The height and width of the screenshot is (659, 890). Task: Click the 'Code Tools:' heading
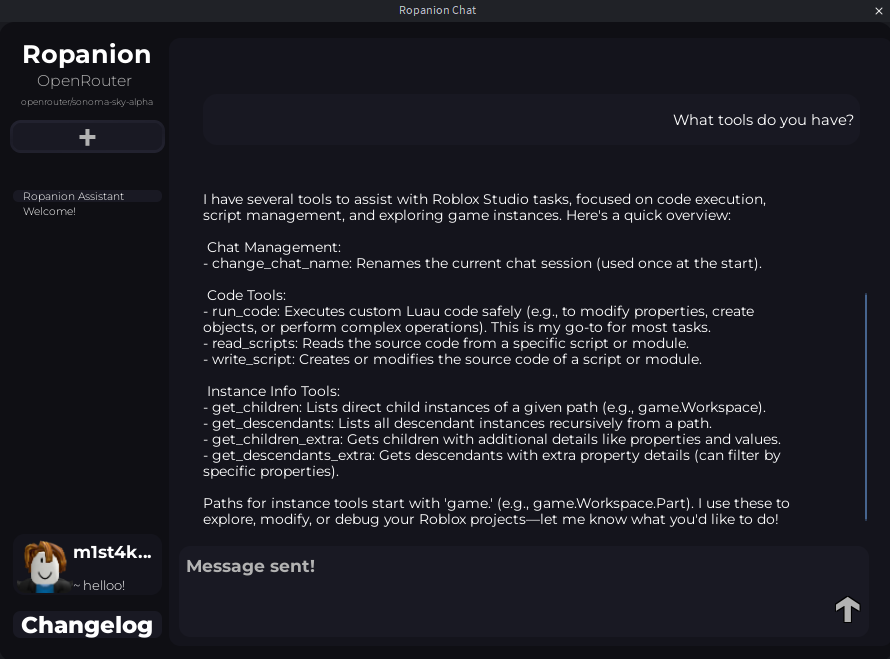point(246,295)
